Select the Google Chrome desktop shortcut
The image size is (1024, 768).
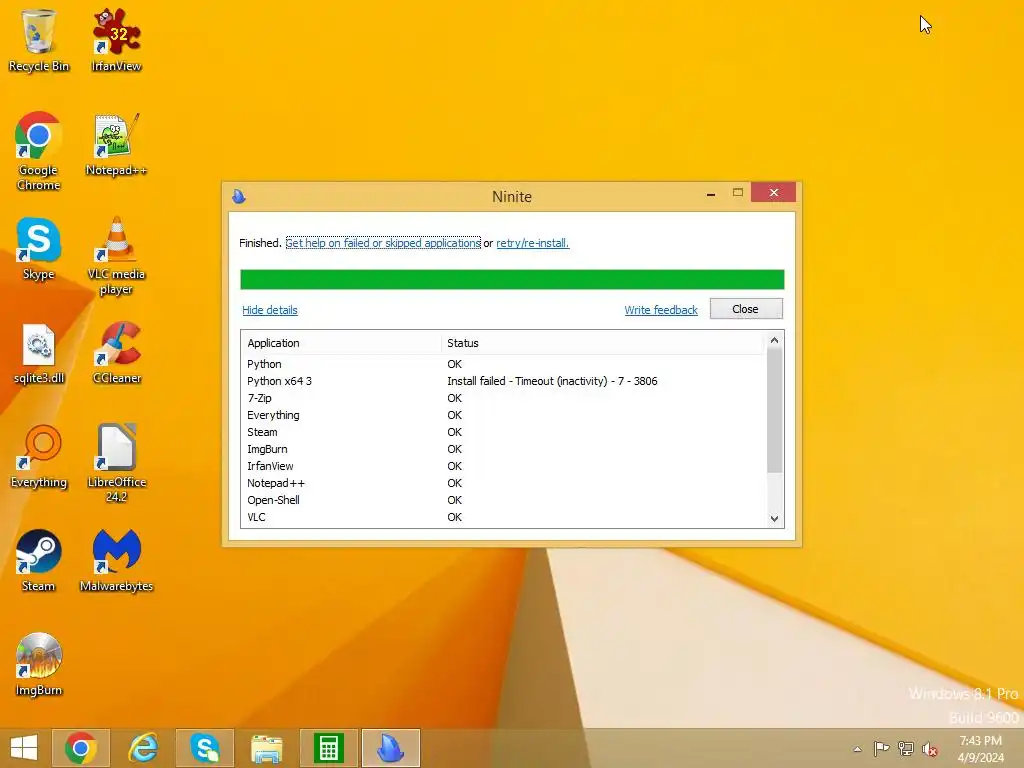[39, 152]
